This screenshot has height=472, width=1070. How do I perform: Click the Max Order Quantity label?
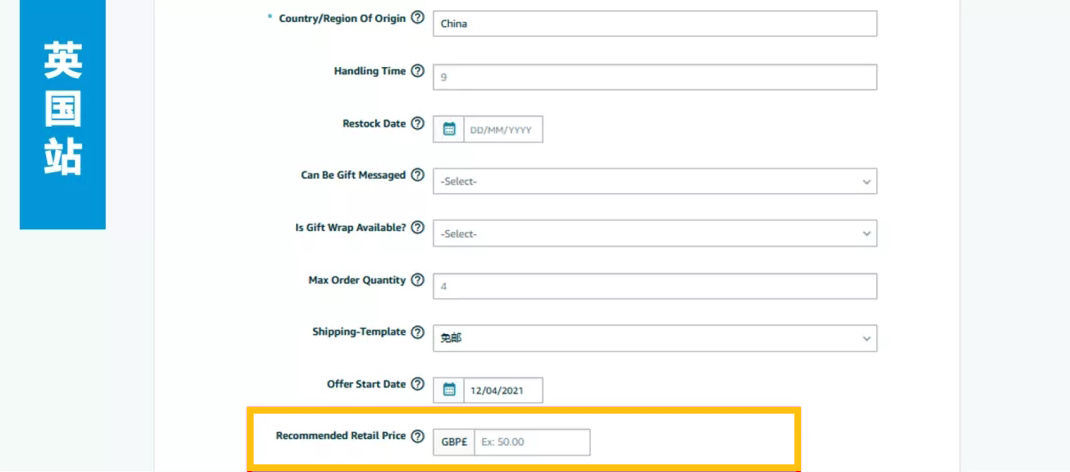pyautogui.click(x=357, y=280)
